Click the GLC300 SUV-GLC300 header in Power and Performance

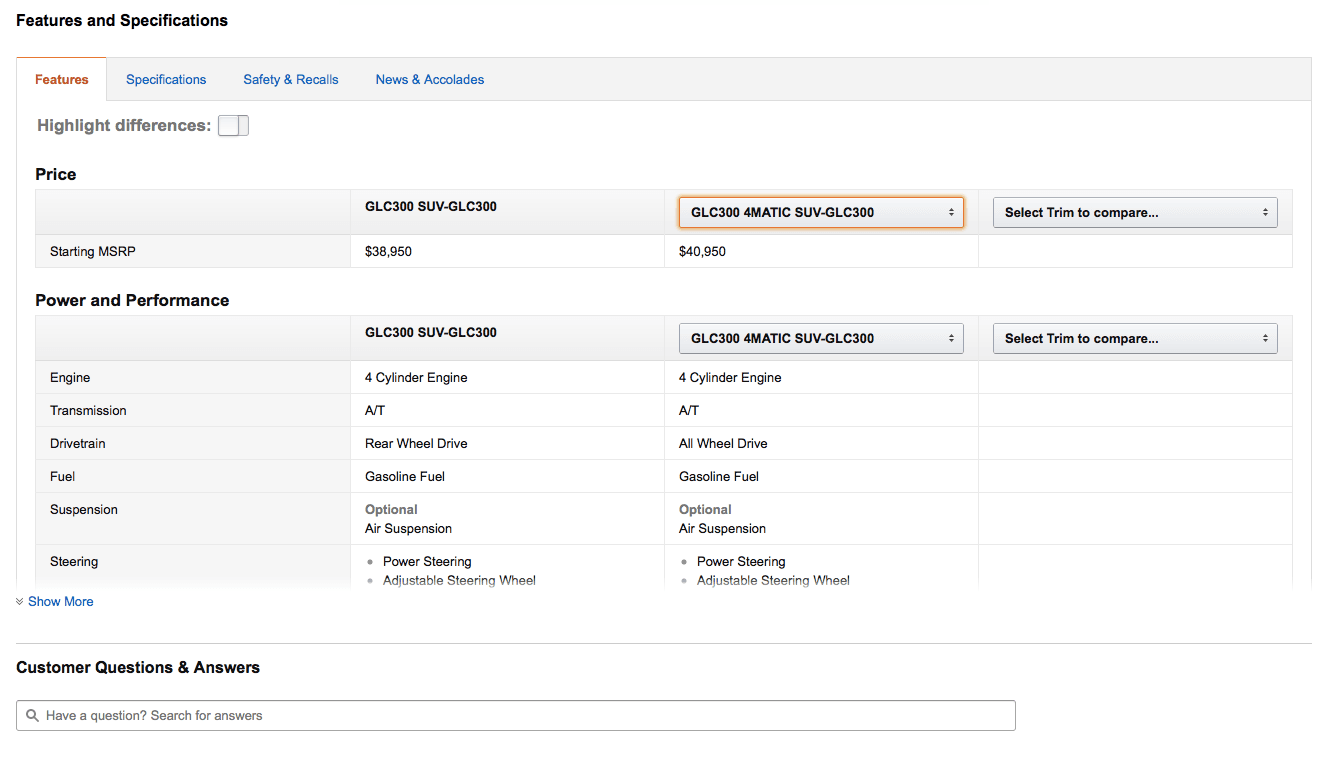431,333
